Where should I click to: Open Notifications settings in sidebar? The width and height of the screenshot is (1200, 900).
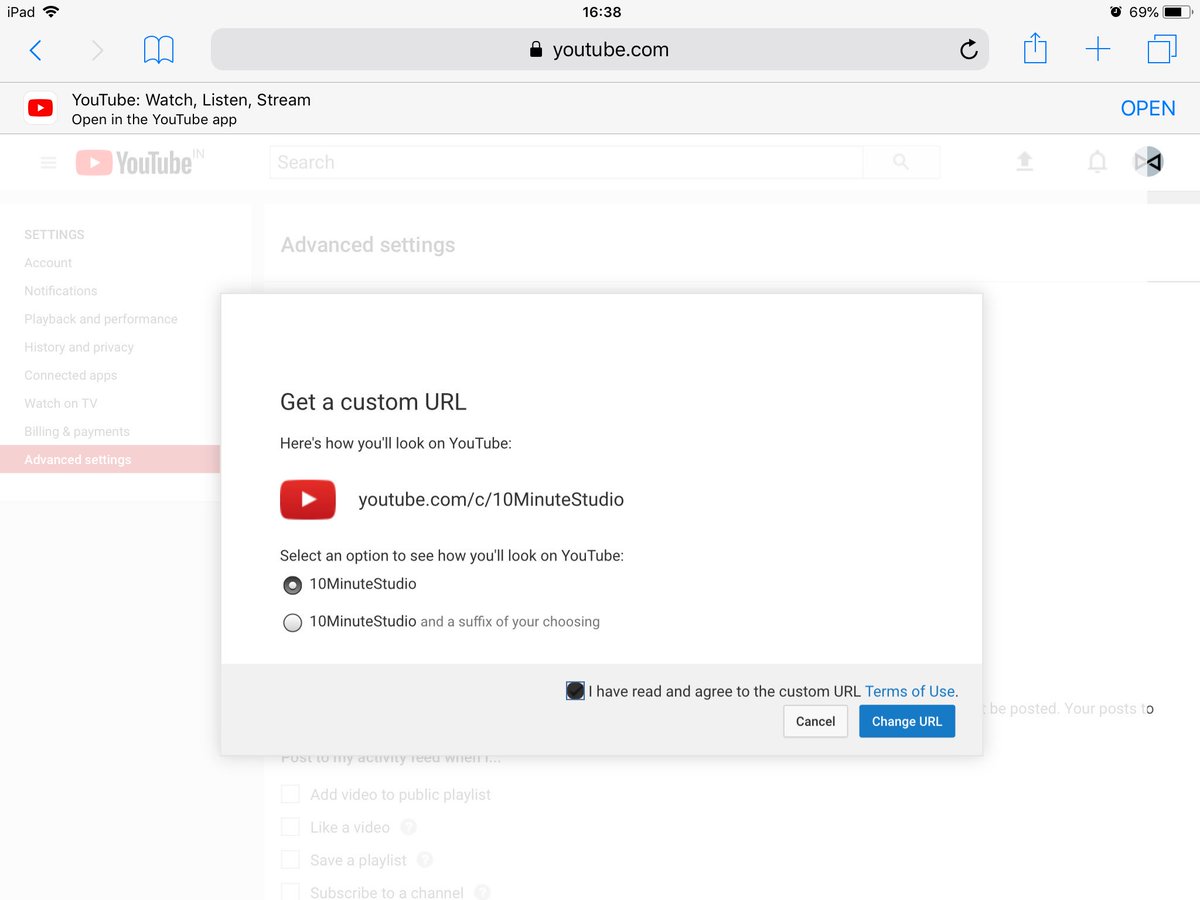coord(61,291)
